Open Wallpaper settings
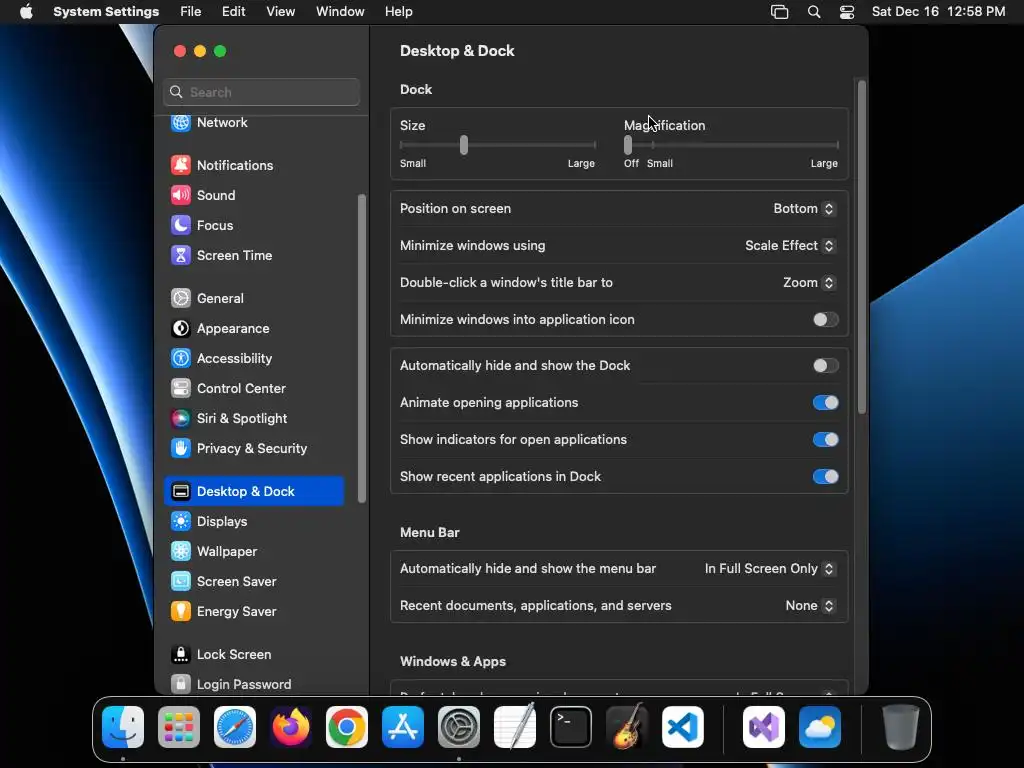 click(x=254, y=552)
